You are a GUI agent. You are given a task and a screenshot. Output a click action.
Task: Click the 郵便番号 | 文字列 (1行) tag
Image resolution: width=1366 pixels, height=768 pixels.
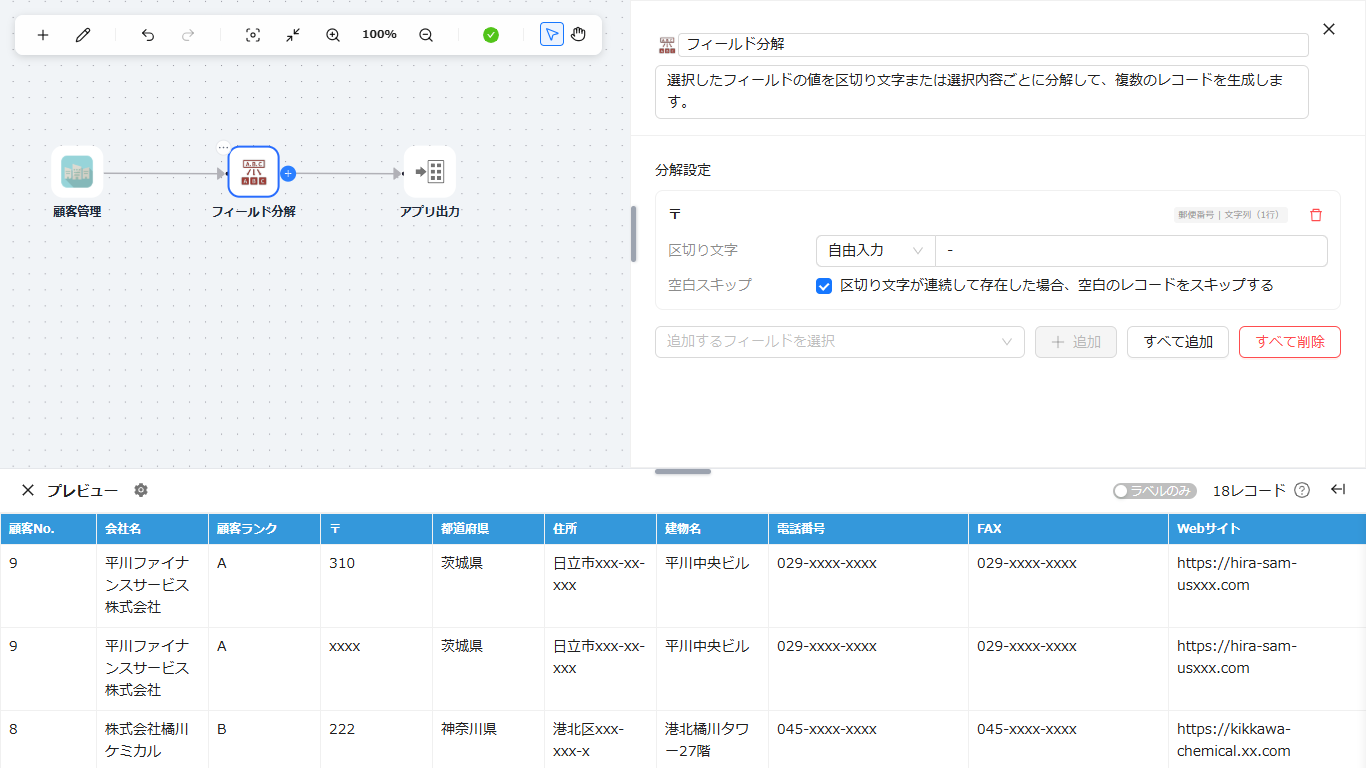click(1231, 215)
